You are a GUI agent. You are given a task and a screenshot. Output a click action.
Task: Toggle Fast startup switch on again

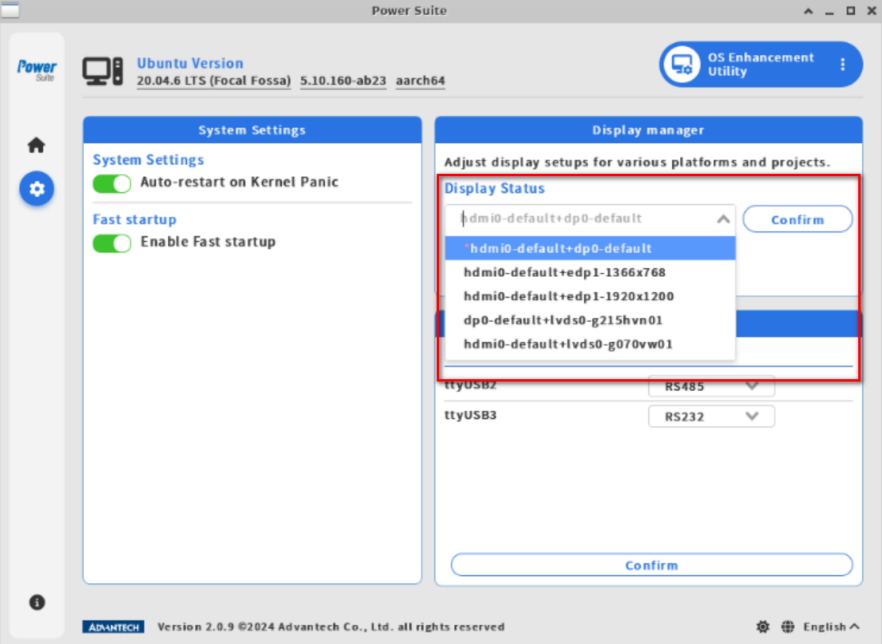click(x=111, y=242)
